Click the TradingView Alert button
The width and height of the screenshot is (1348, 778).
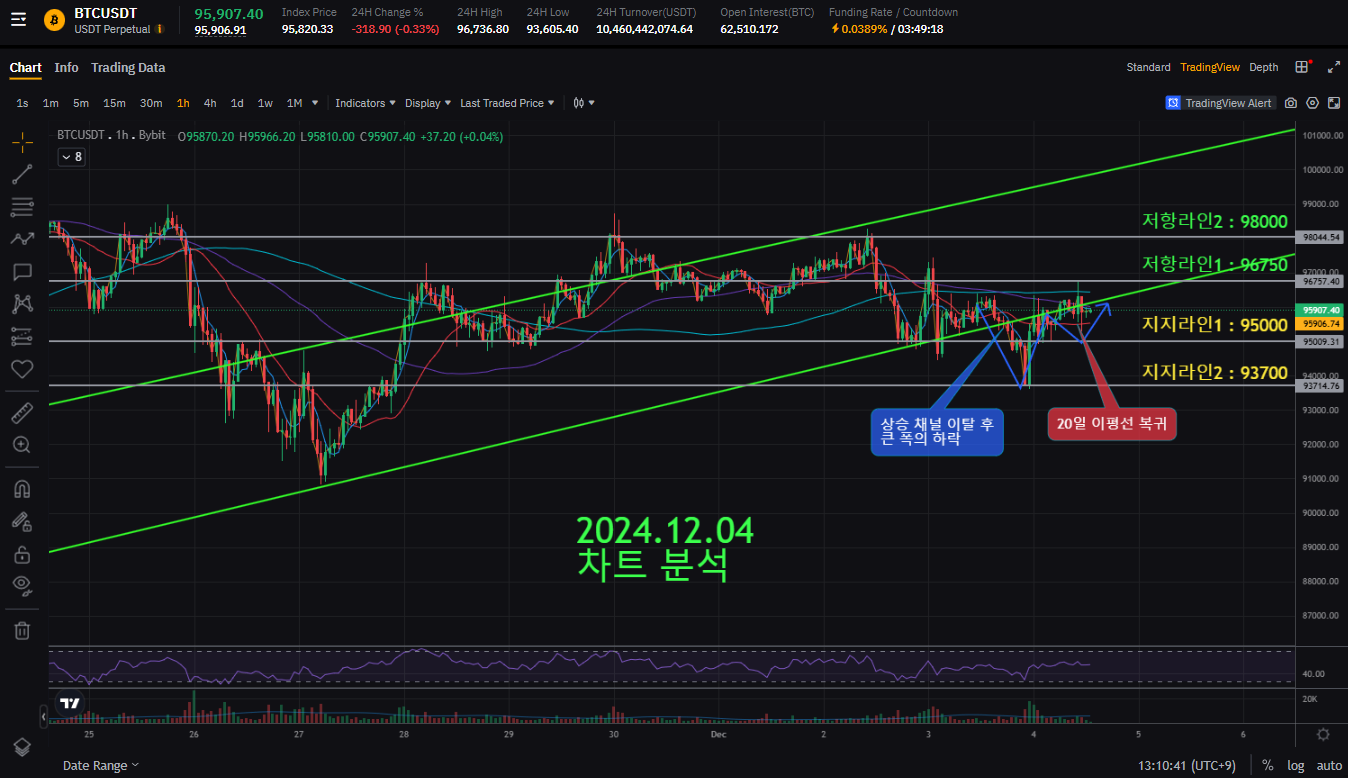(1220, 103)
